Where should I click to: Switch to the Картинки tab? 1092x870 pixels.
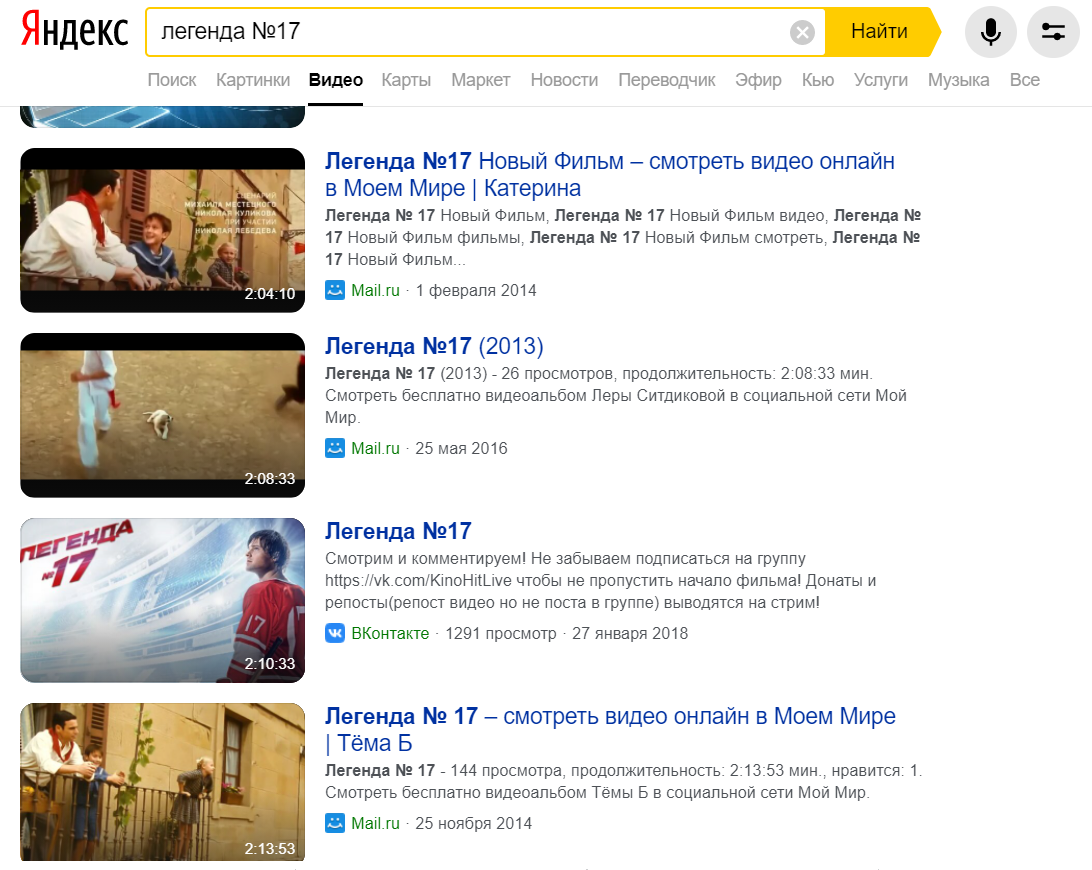[x=253, y=80]
